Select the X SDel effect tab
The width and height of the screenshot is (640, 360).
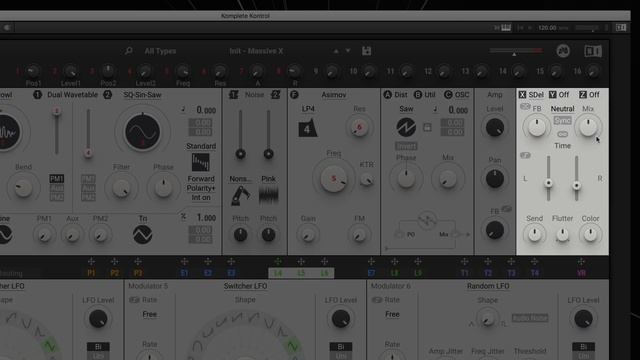tap(531, 95)
